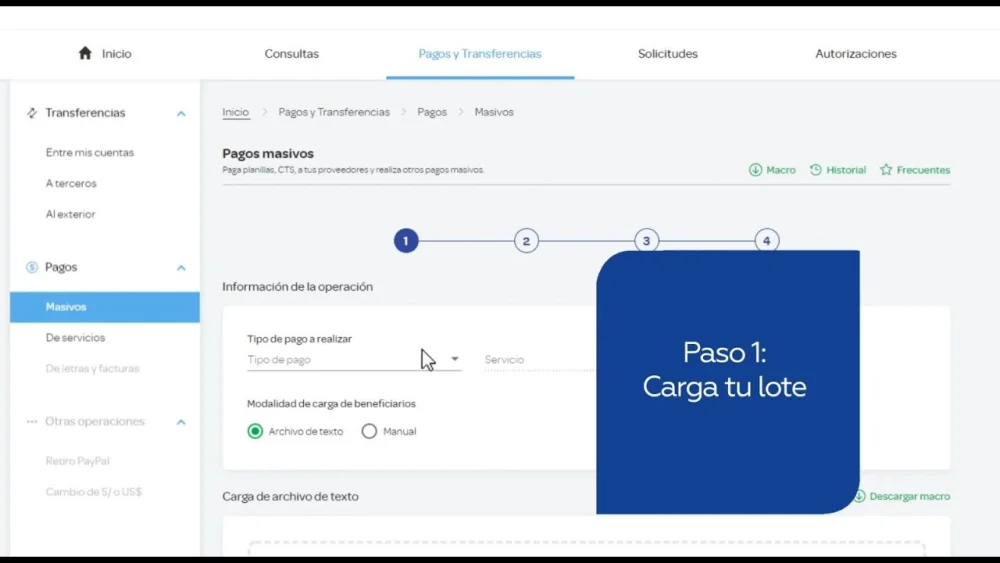Collapse the Otras operaciones section chevron

coord(181,422)
